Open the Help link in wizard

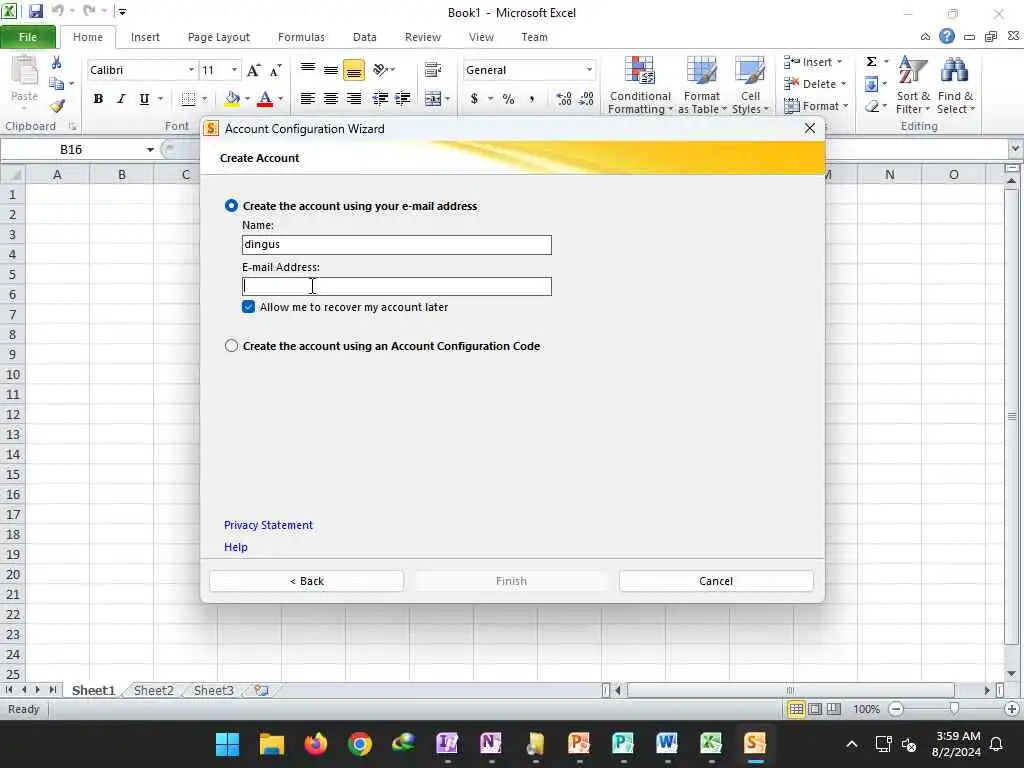coord(236,547)
